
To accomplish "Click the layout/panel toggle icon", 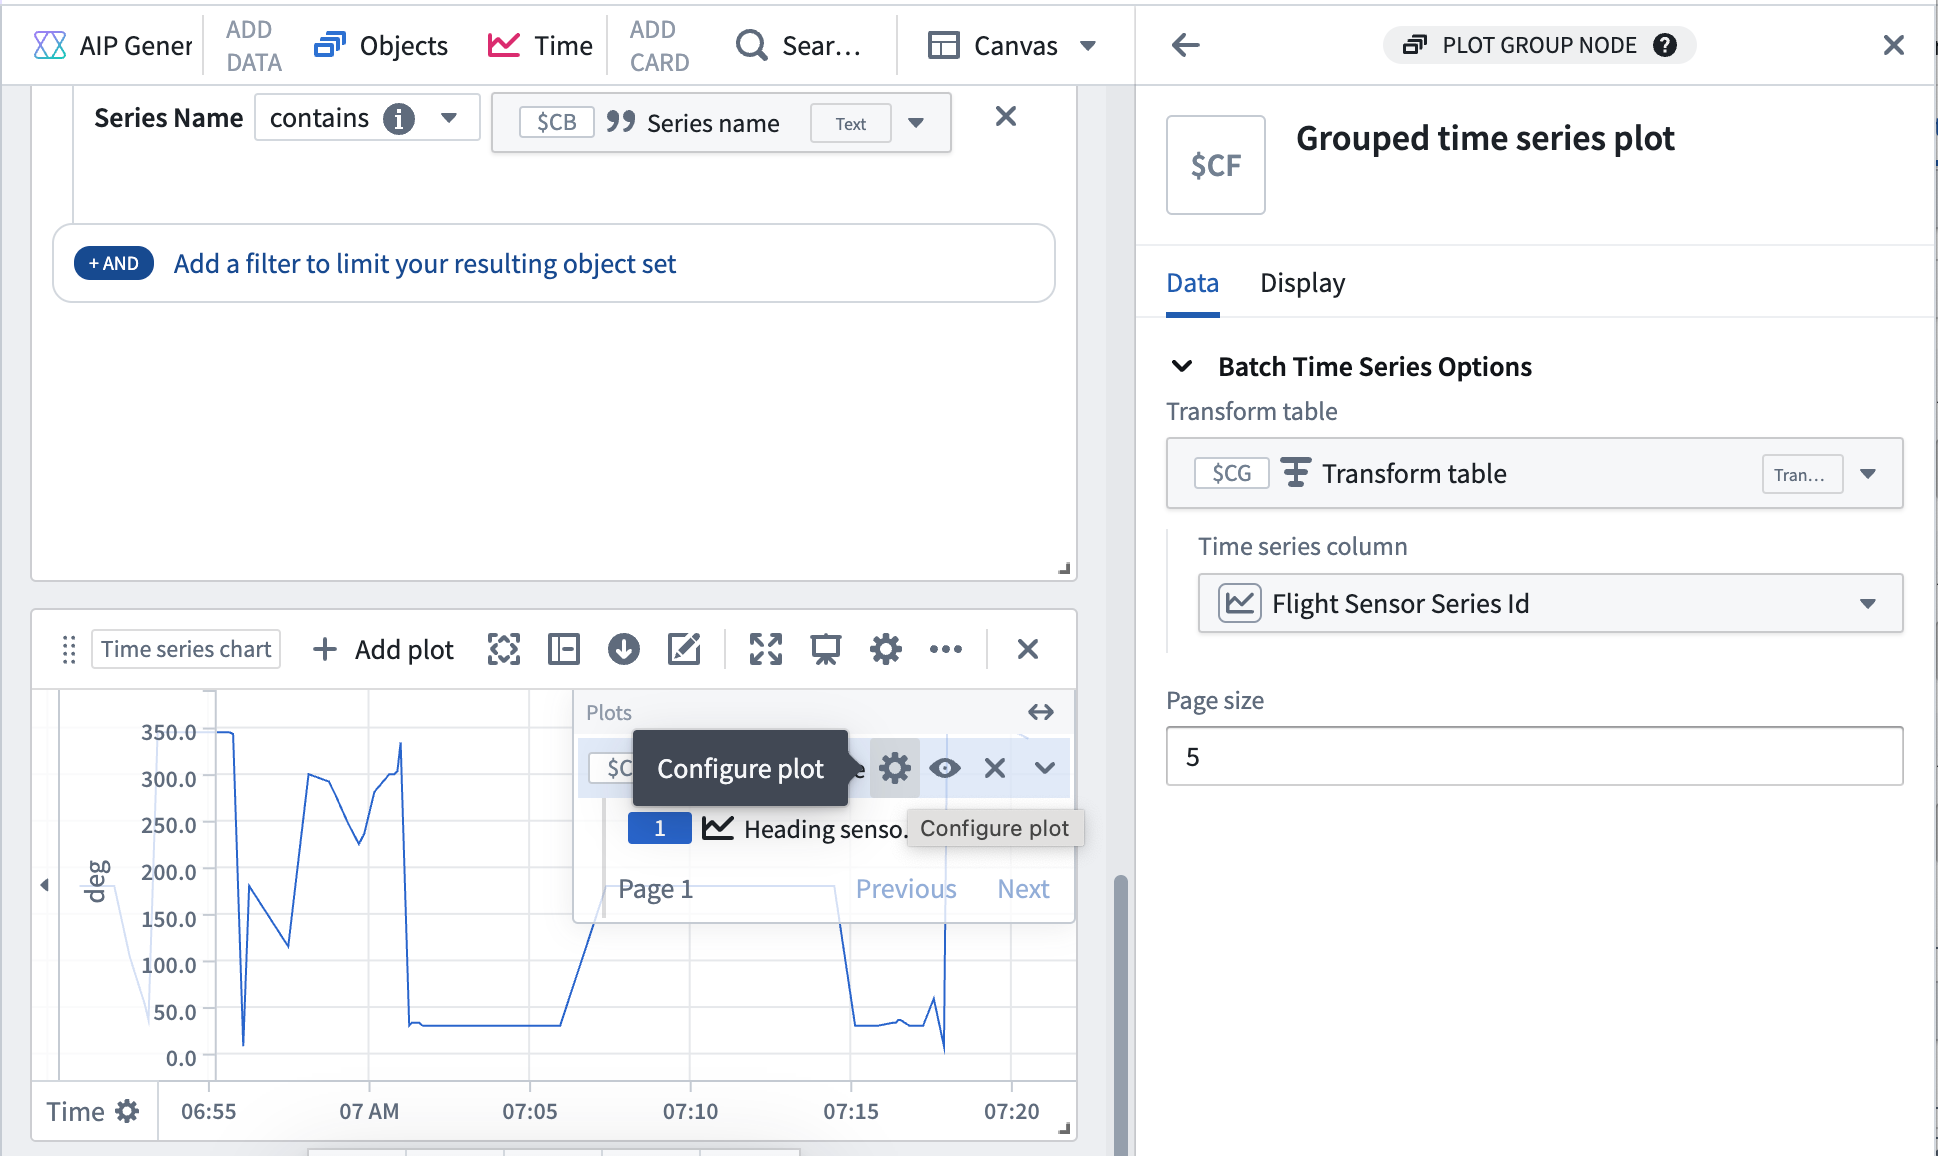I will [x=563, y=650].
